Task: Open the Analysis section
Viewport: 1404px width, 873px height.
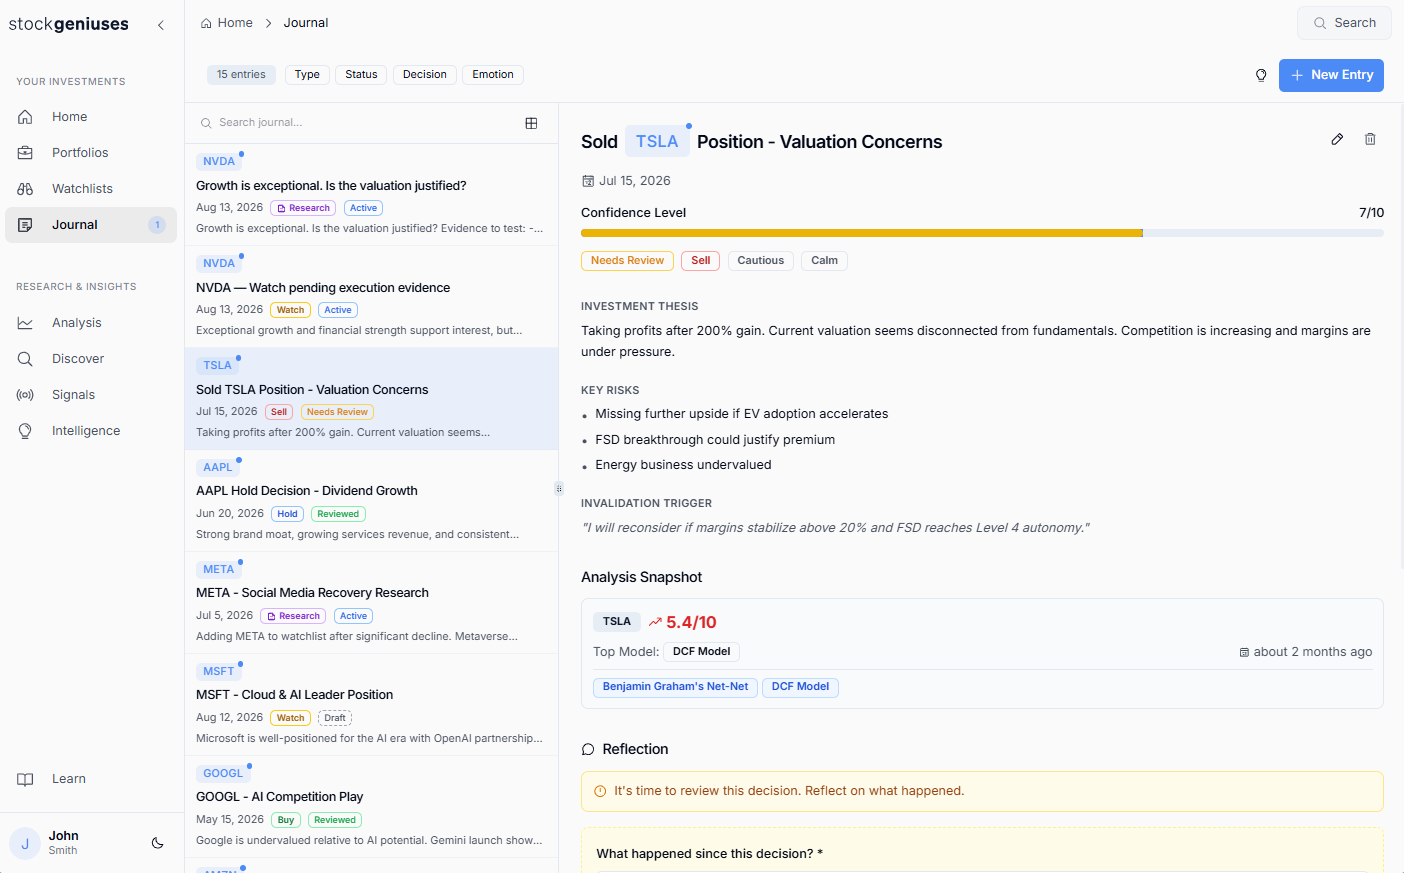Action: tap(91, 323)
